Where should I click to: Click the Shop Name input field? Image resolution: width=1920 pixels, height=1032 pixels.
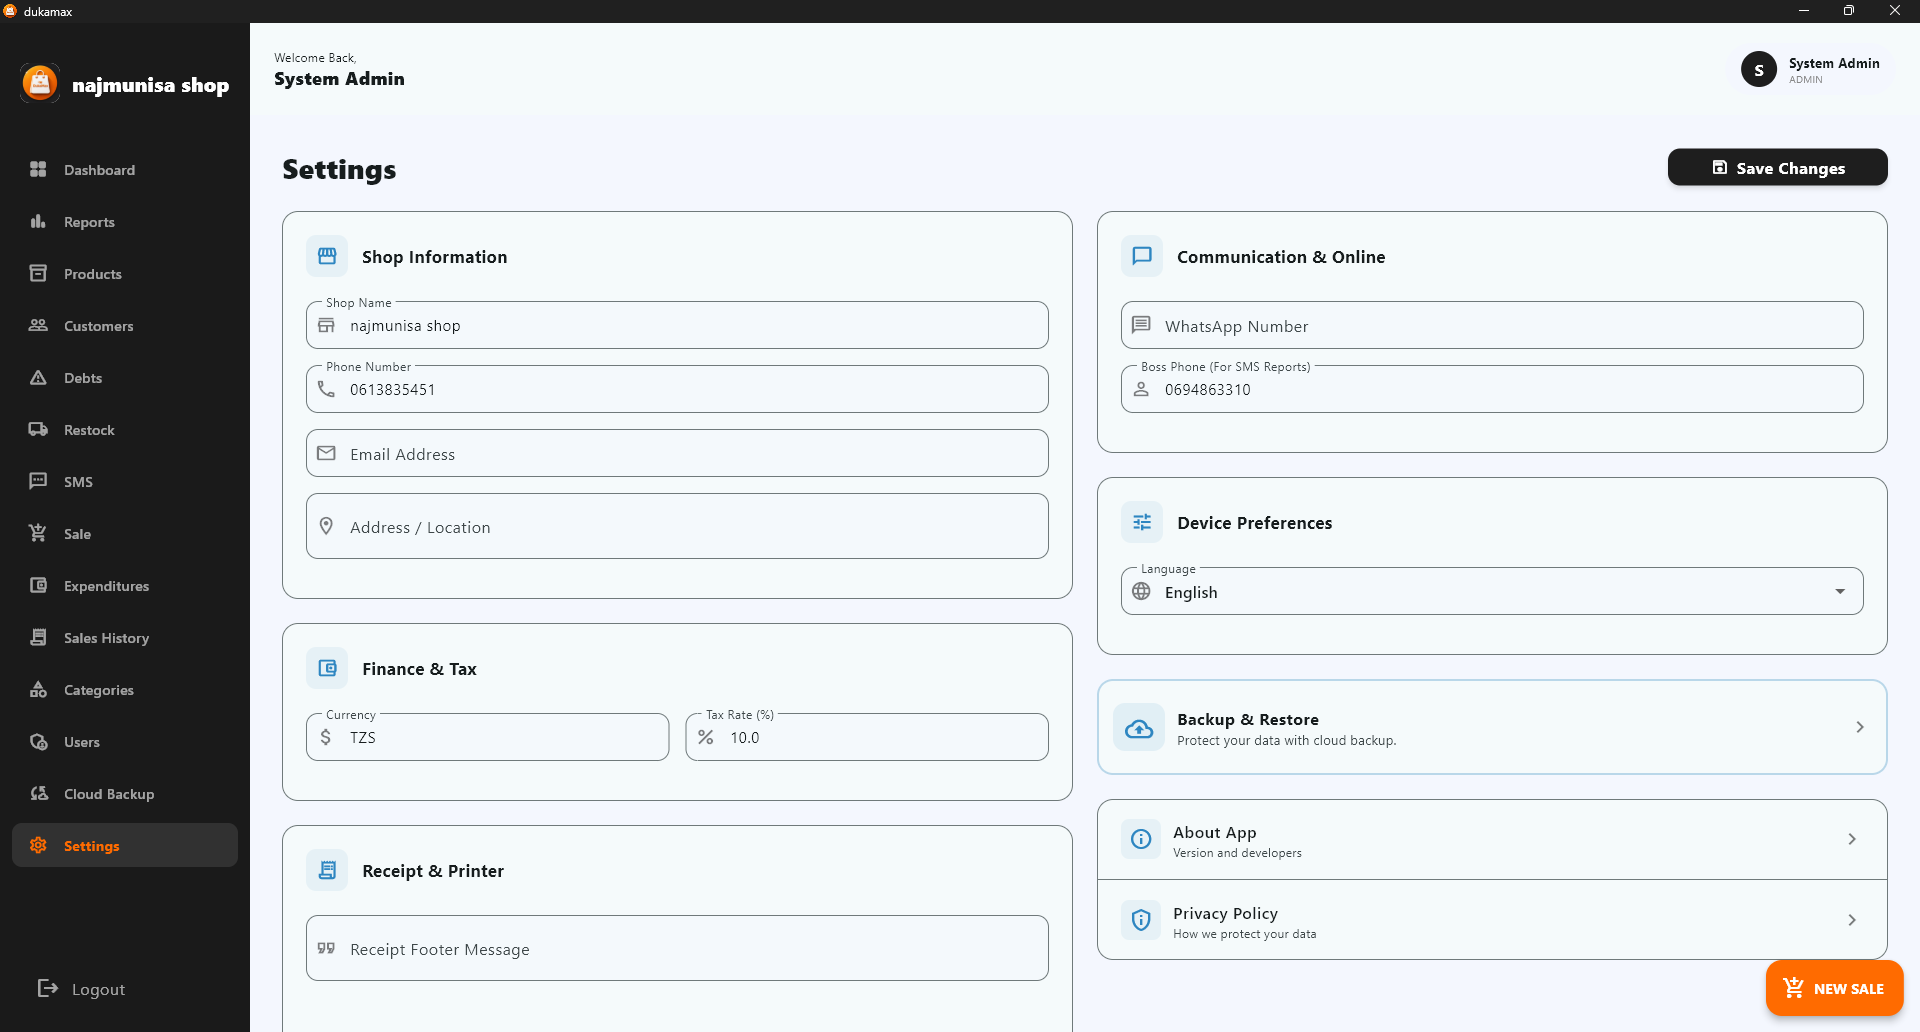tap(677, 325)
